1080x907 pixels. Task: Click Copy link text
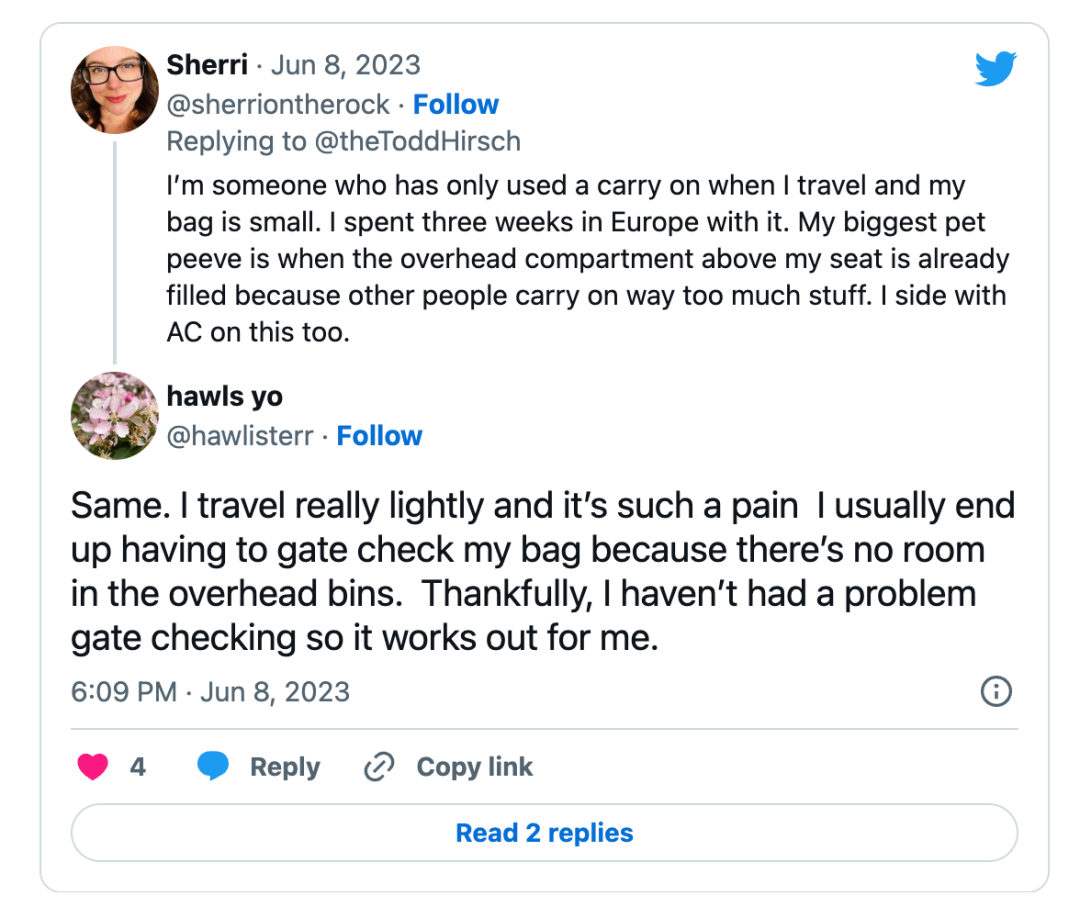coord(475,767)
